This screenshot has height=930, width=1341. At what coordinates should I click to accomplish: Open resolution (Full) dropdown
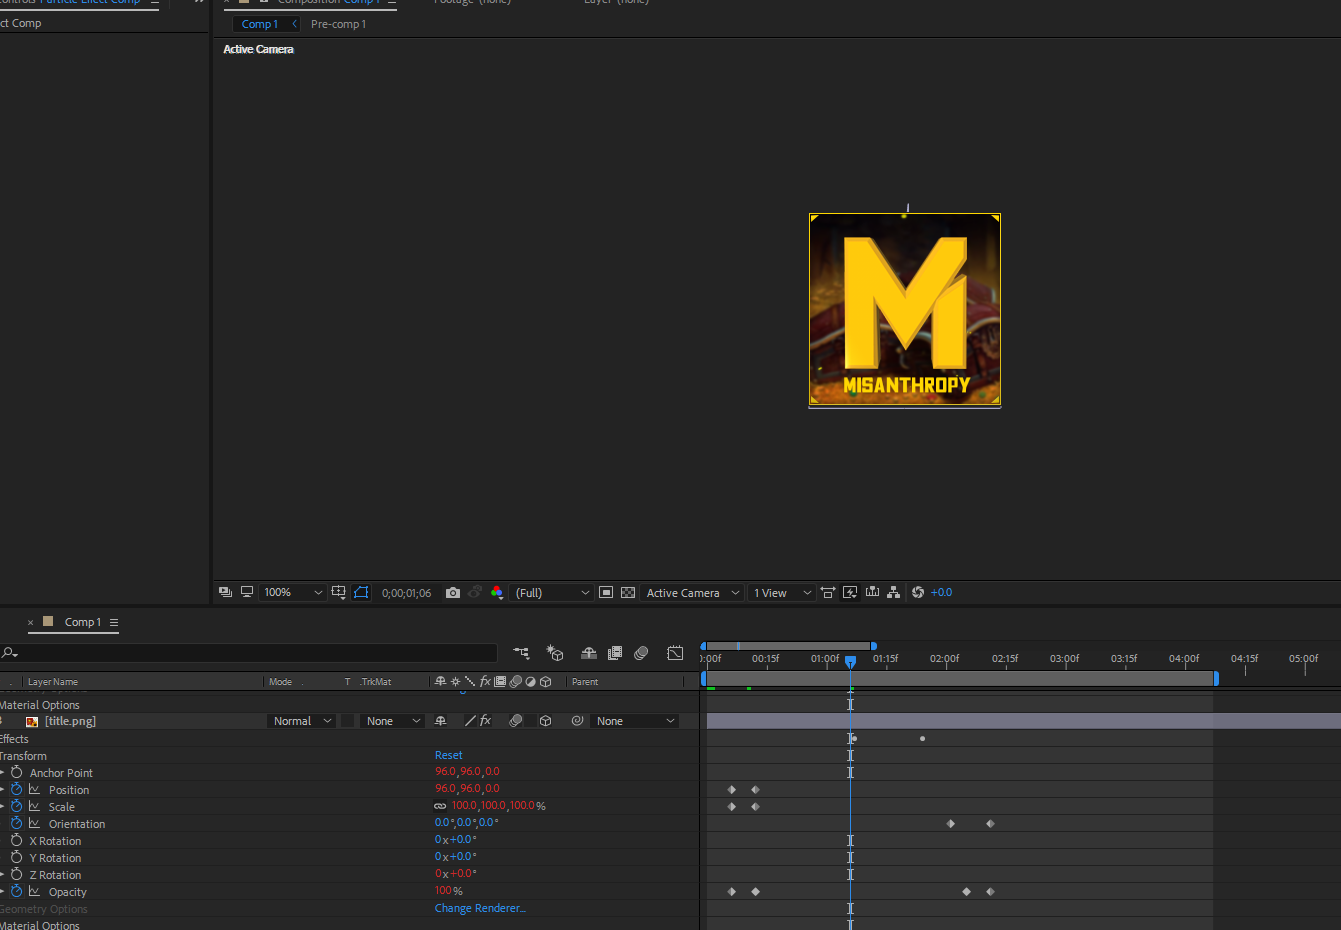(552, 593)
